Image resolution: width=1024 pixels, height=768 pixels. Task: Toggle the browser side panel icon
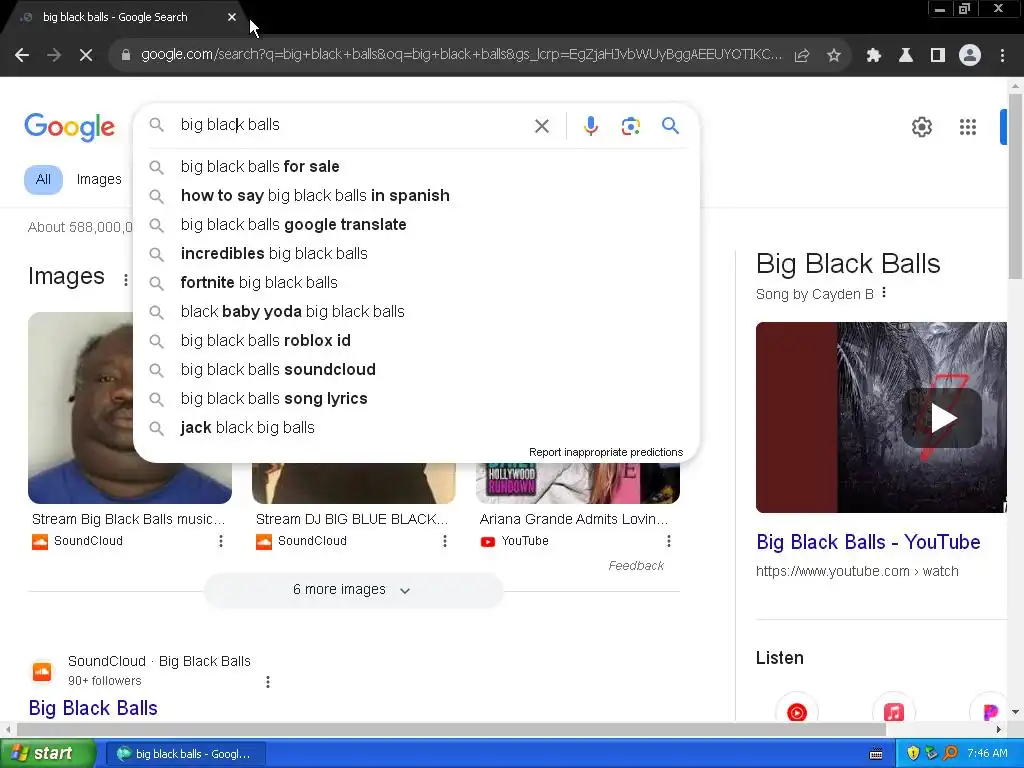(x=938, y=56)
